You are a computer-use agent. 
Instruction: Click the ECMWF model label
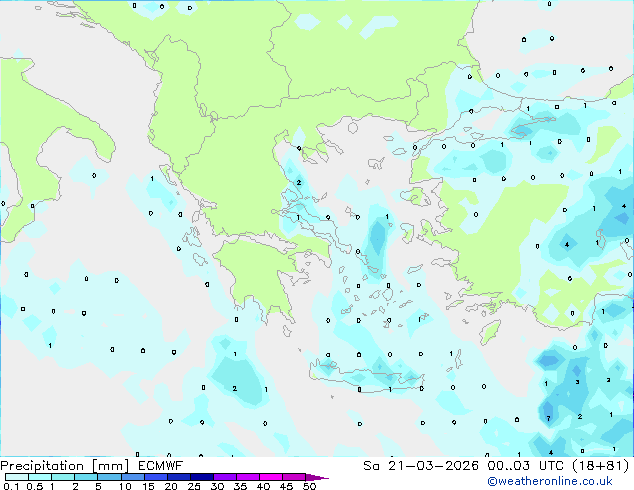pyautogui.click(x=160, y=465)
